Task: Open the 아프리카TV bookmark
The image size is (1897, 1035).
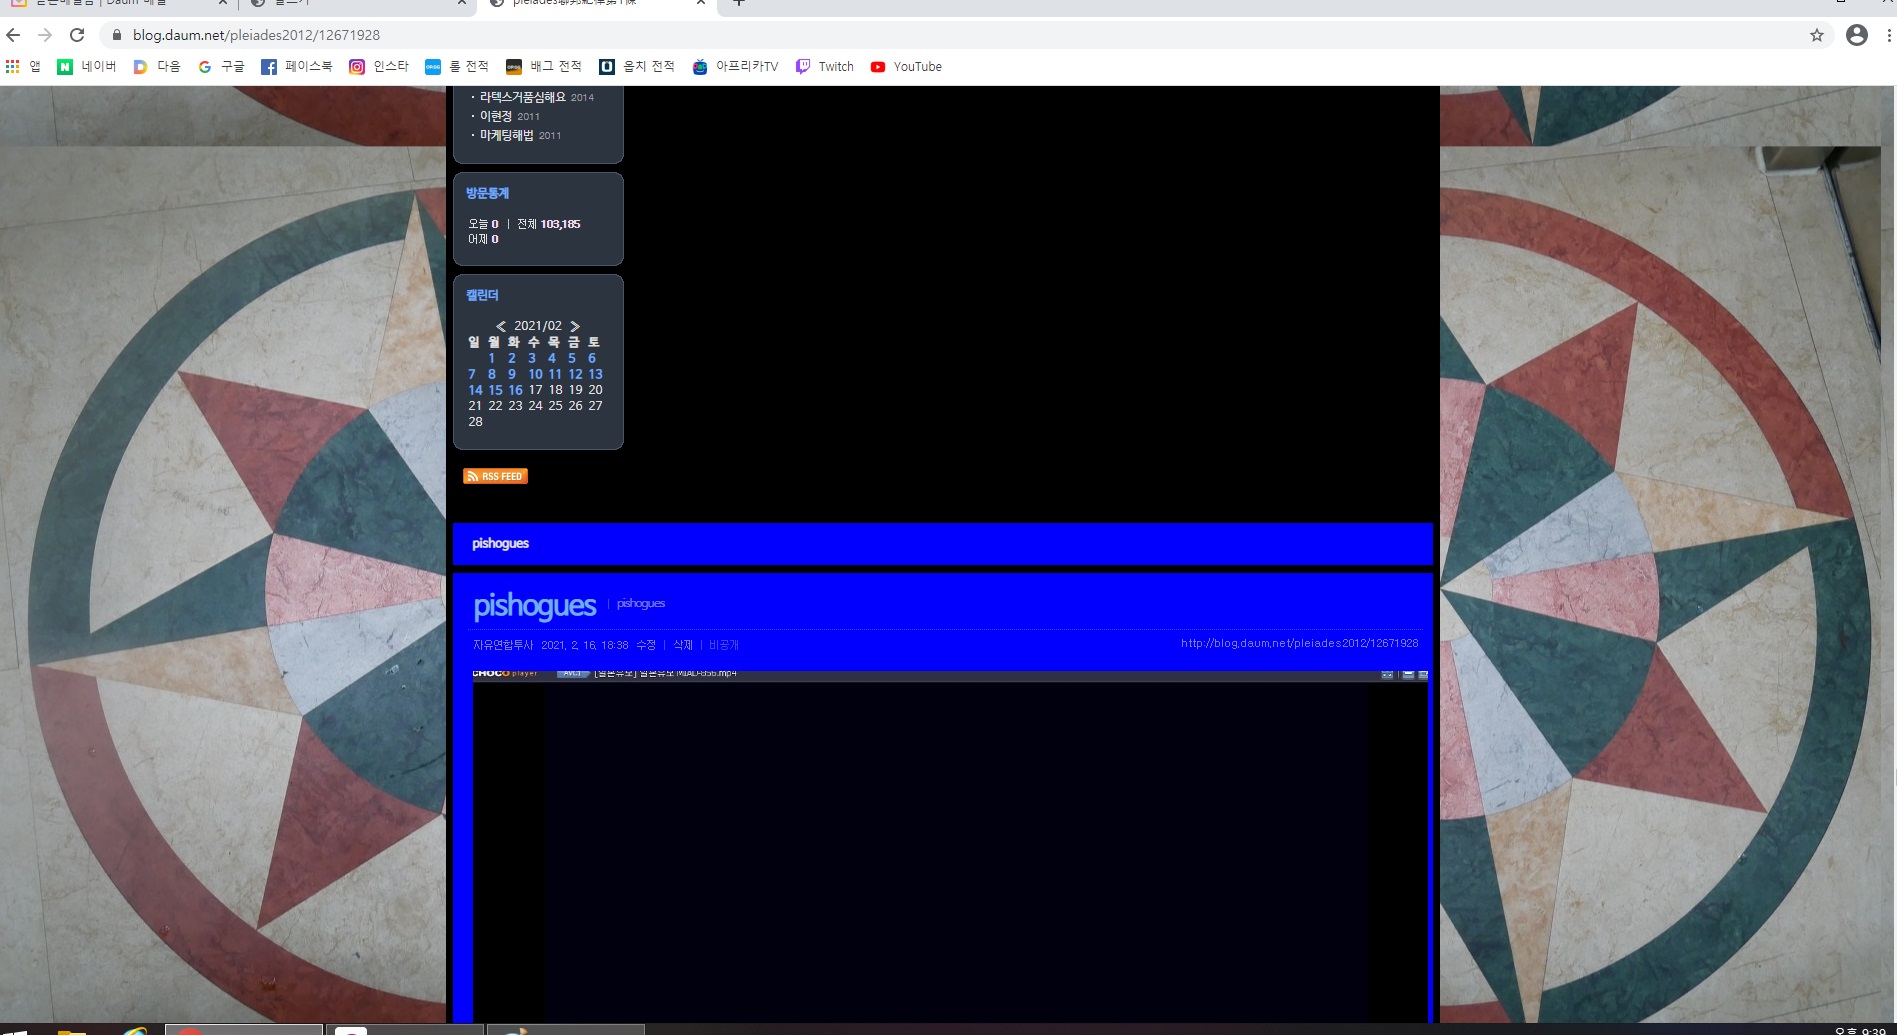Action: click(735, 67)
